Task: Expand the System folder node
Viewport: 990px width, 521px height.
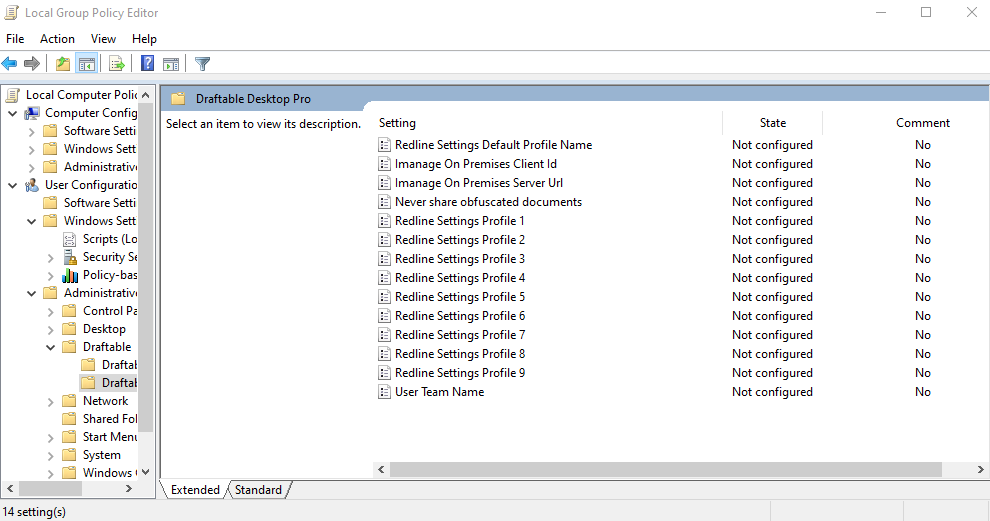Action: (x=51, y=455)
